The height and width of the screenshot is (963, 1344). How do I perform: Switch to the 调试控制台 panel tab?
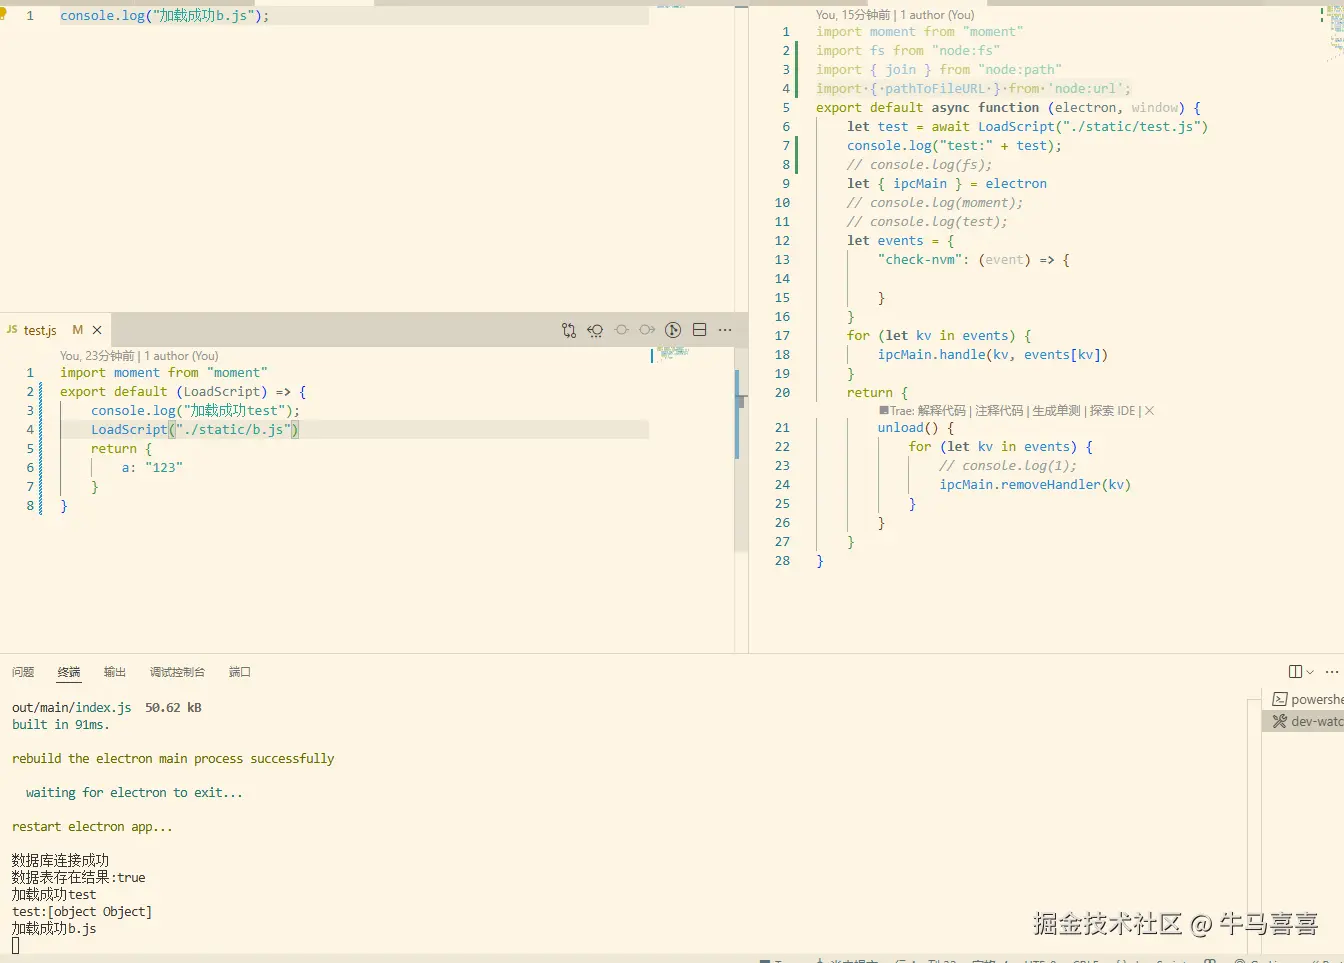coord(177,672)
